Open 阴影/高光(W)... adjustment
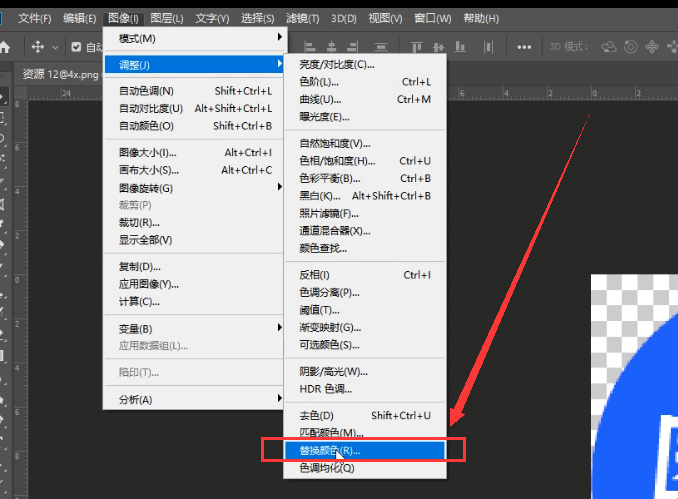Screen dimensions: 678x499 [x=365, y=371]
